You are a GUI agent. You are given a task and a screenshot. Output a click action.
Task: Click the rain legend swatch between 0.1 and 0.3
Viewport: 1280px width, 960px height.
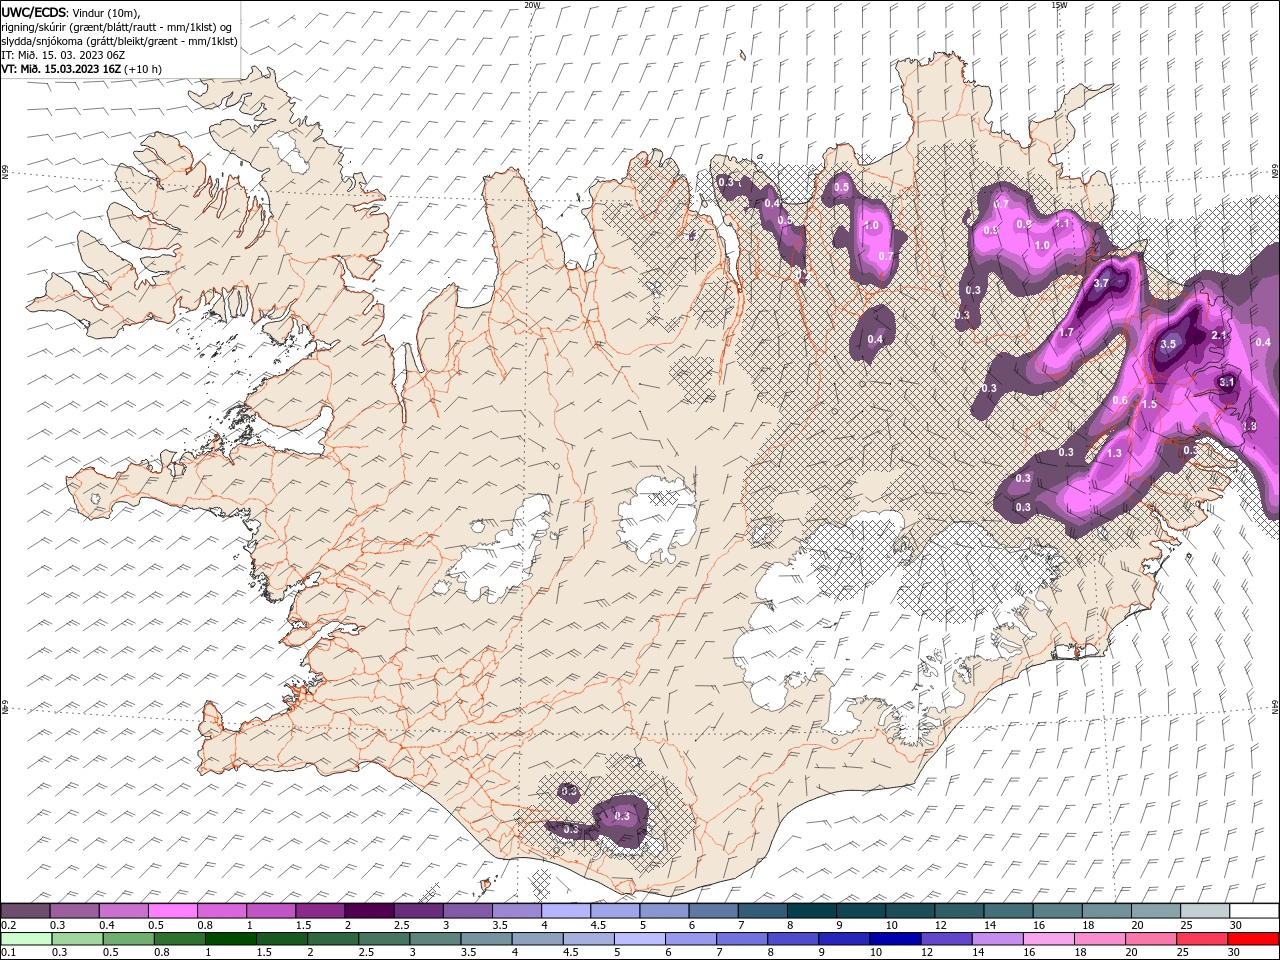[26, 939]
